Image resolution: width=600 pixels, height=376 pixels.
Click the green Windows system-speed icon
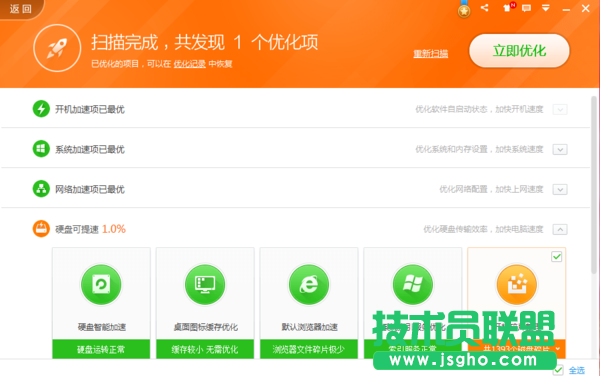pyautogui.click(x=41, y=149)
